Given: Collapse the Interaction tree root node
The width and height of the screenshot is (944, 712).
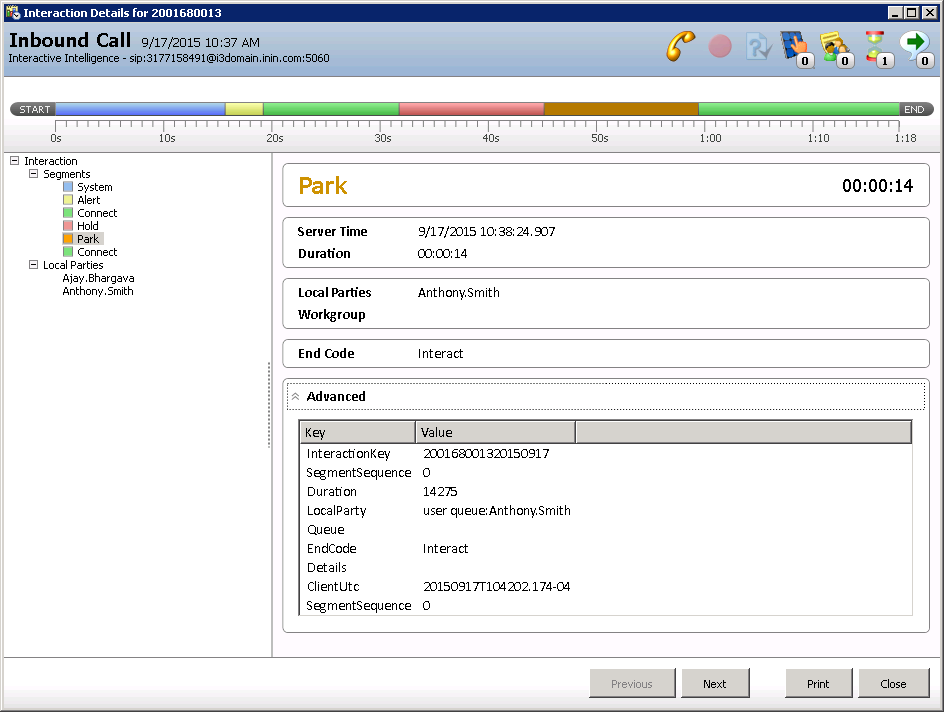Looking at the screenshot, I should coord(14,161).
